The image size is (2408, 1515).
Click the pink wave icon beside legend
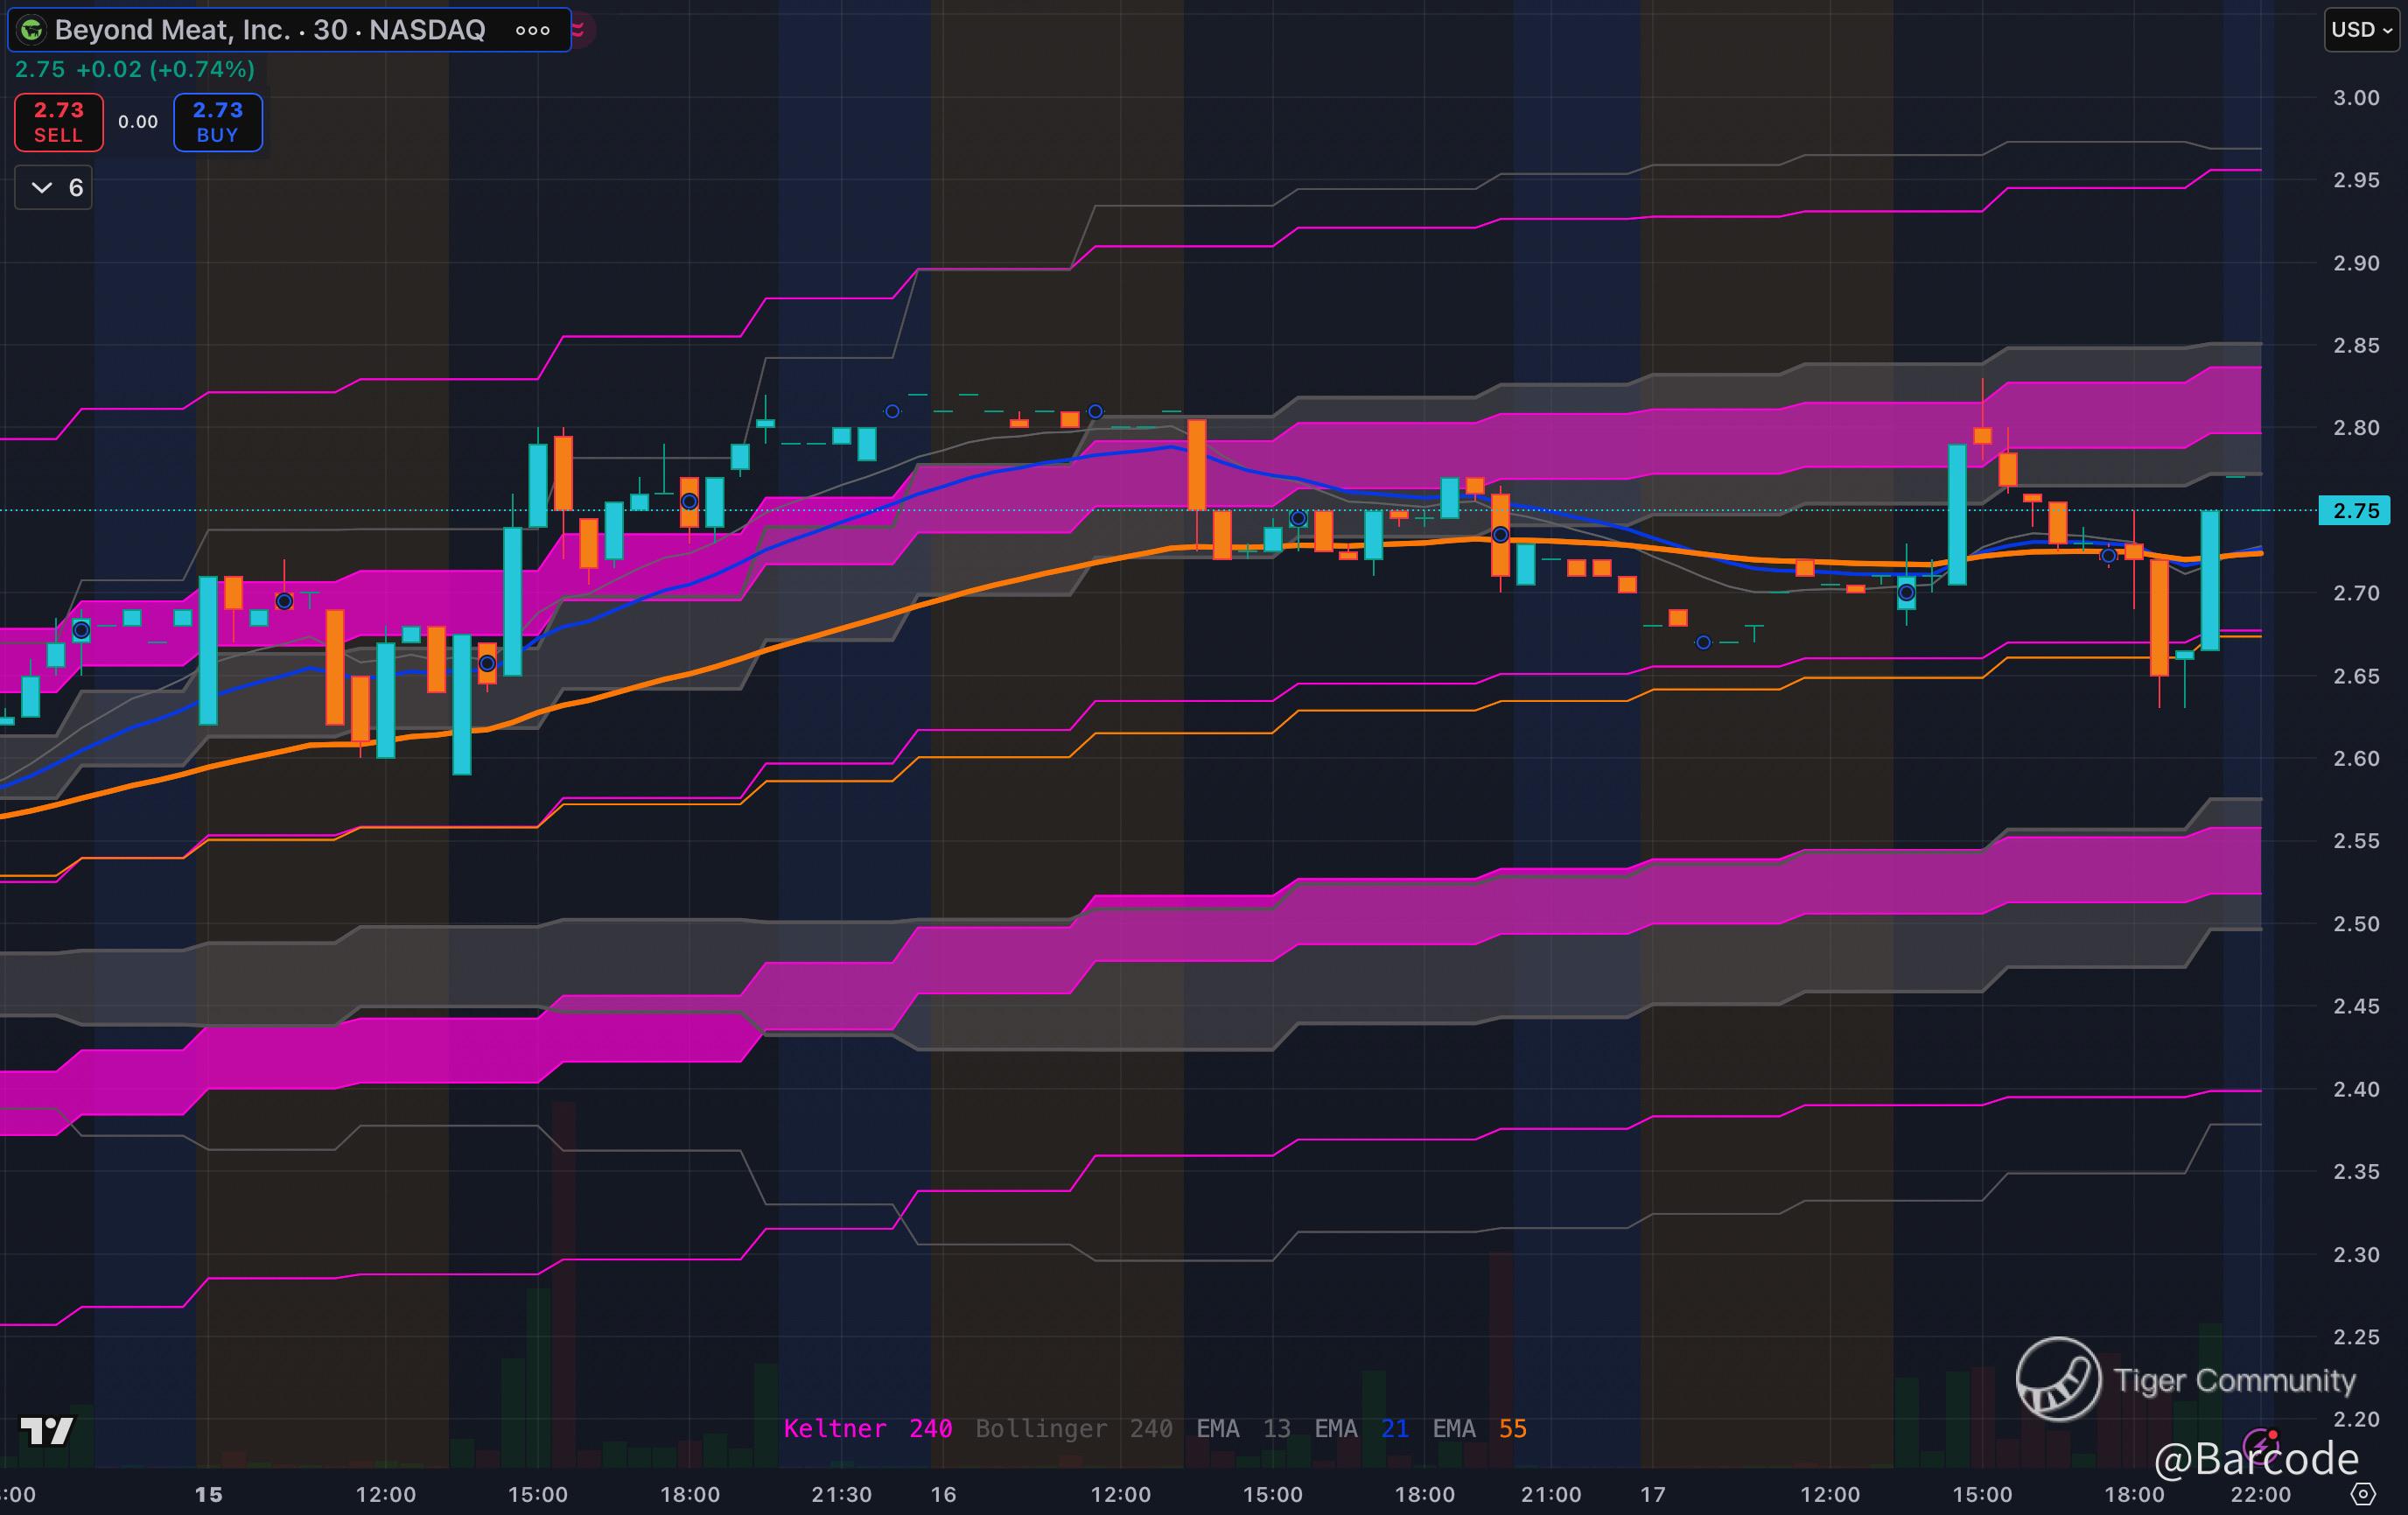(x=580, y=30)
